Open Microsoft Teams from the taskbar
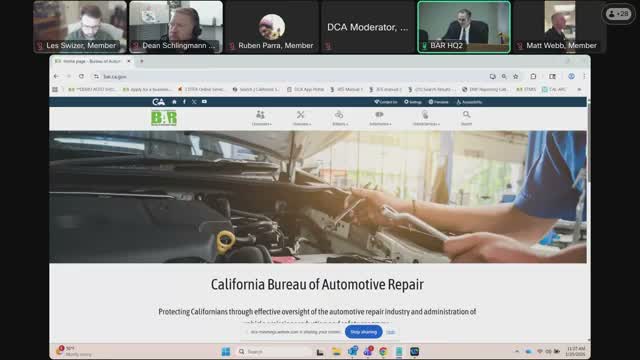640x360 pixels. click(368, 351)
